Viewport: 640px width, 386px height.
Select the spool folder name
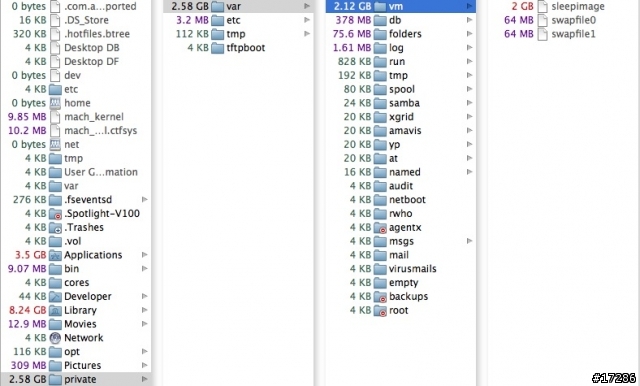point(402,89)
